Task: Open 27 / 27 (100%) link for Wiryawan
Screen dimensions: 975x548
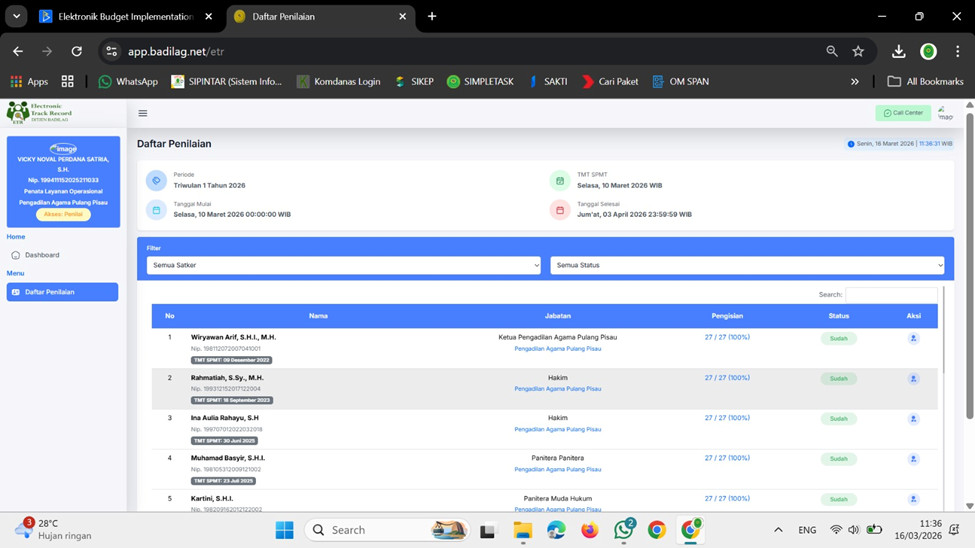Action: pos(727,338)
